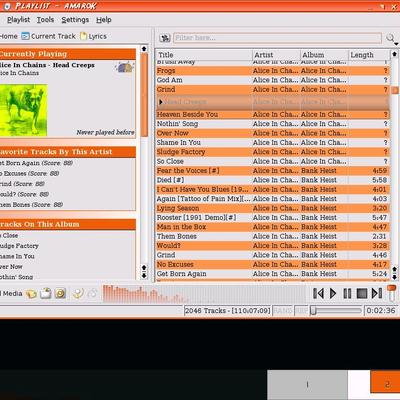Screen dimensions: 400x400
Task: Select the Man in the Box track
Action: click(x=273, y=227)
